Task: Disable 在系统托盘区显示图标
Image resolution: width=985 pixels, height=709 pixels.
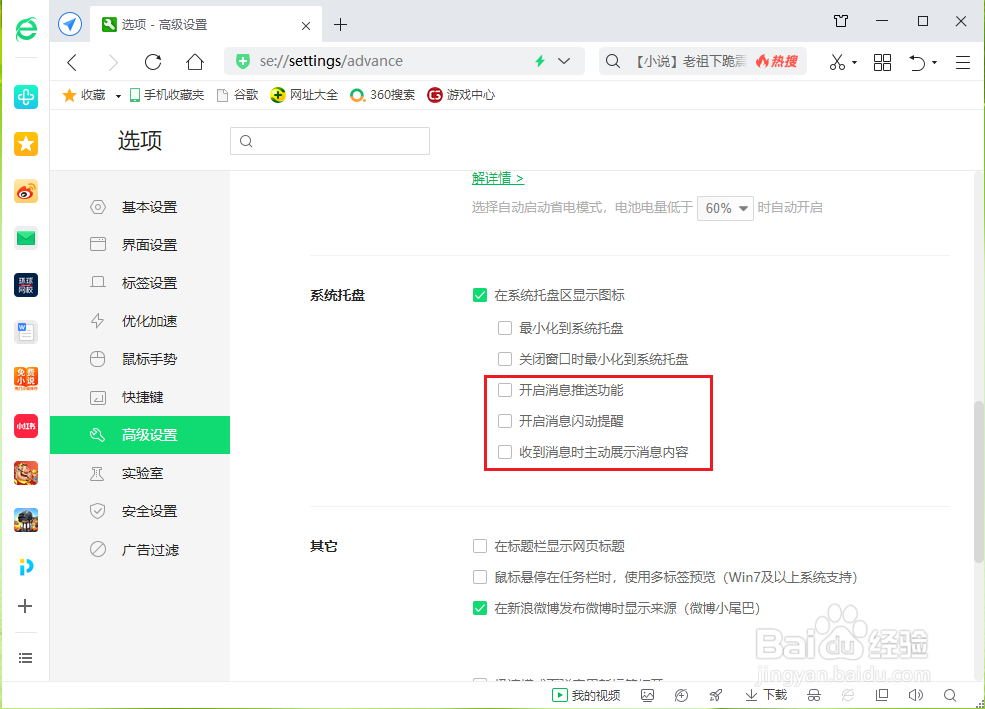Action: point(480,295)
